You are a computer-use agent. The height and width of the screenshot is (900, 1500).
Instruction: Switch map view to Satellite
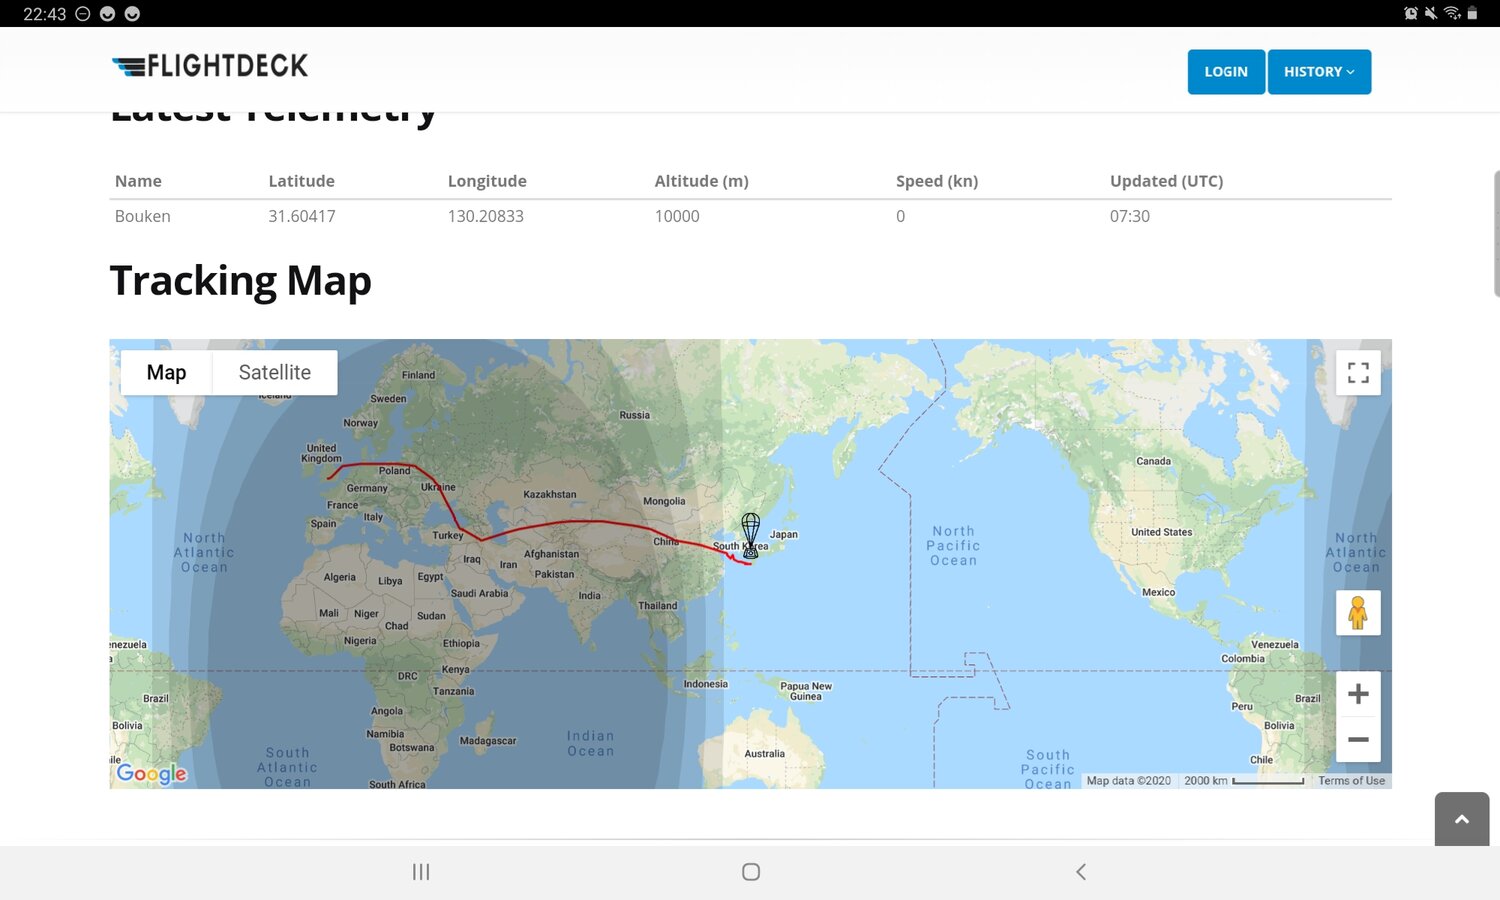pyautogui.click(x=275, y=372)
